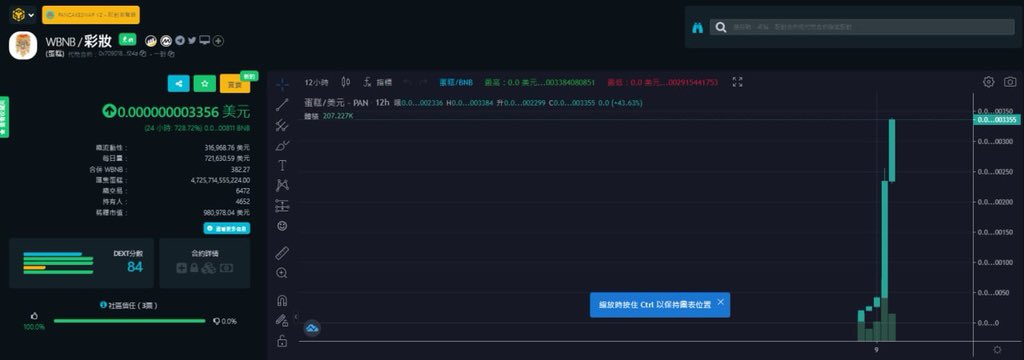
Task: Copy the token contract address
Action: [143, 54]
